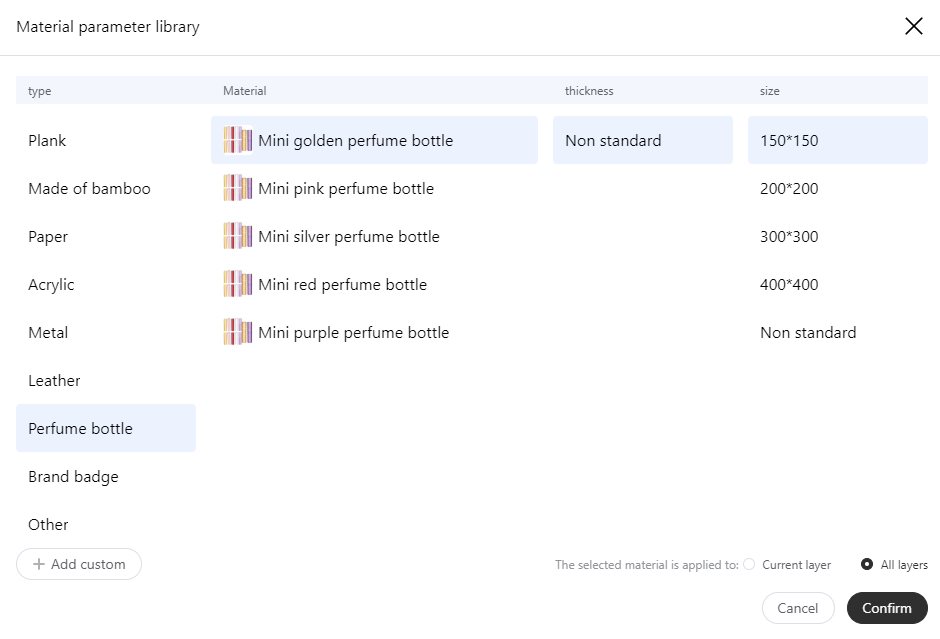Viewport: 940px width, 639px height.
Task: Click the size column header
Action: click(770, 91)
